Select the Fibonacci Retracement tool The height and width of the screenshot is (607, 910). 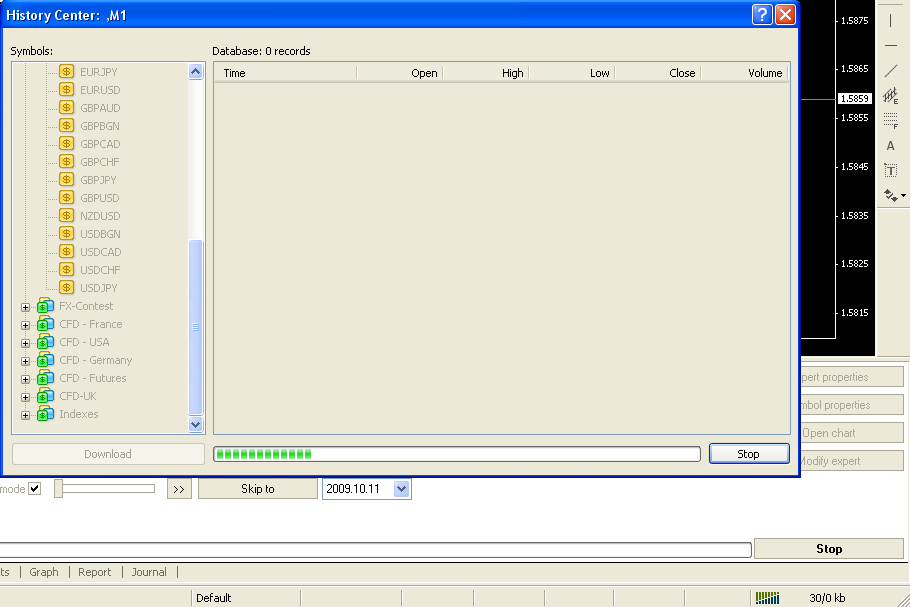(x=891, y=121)
